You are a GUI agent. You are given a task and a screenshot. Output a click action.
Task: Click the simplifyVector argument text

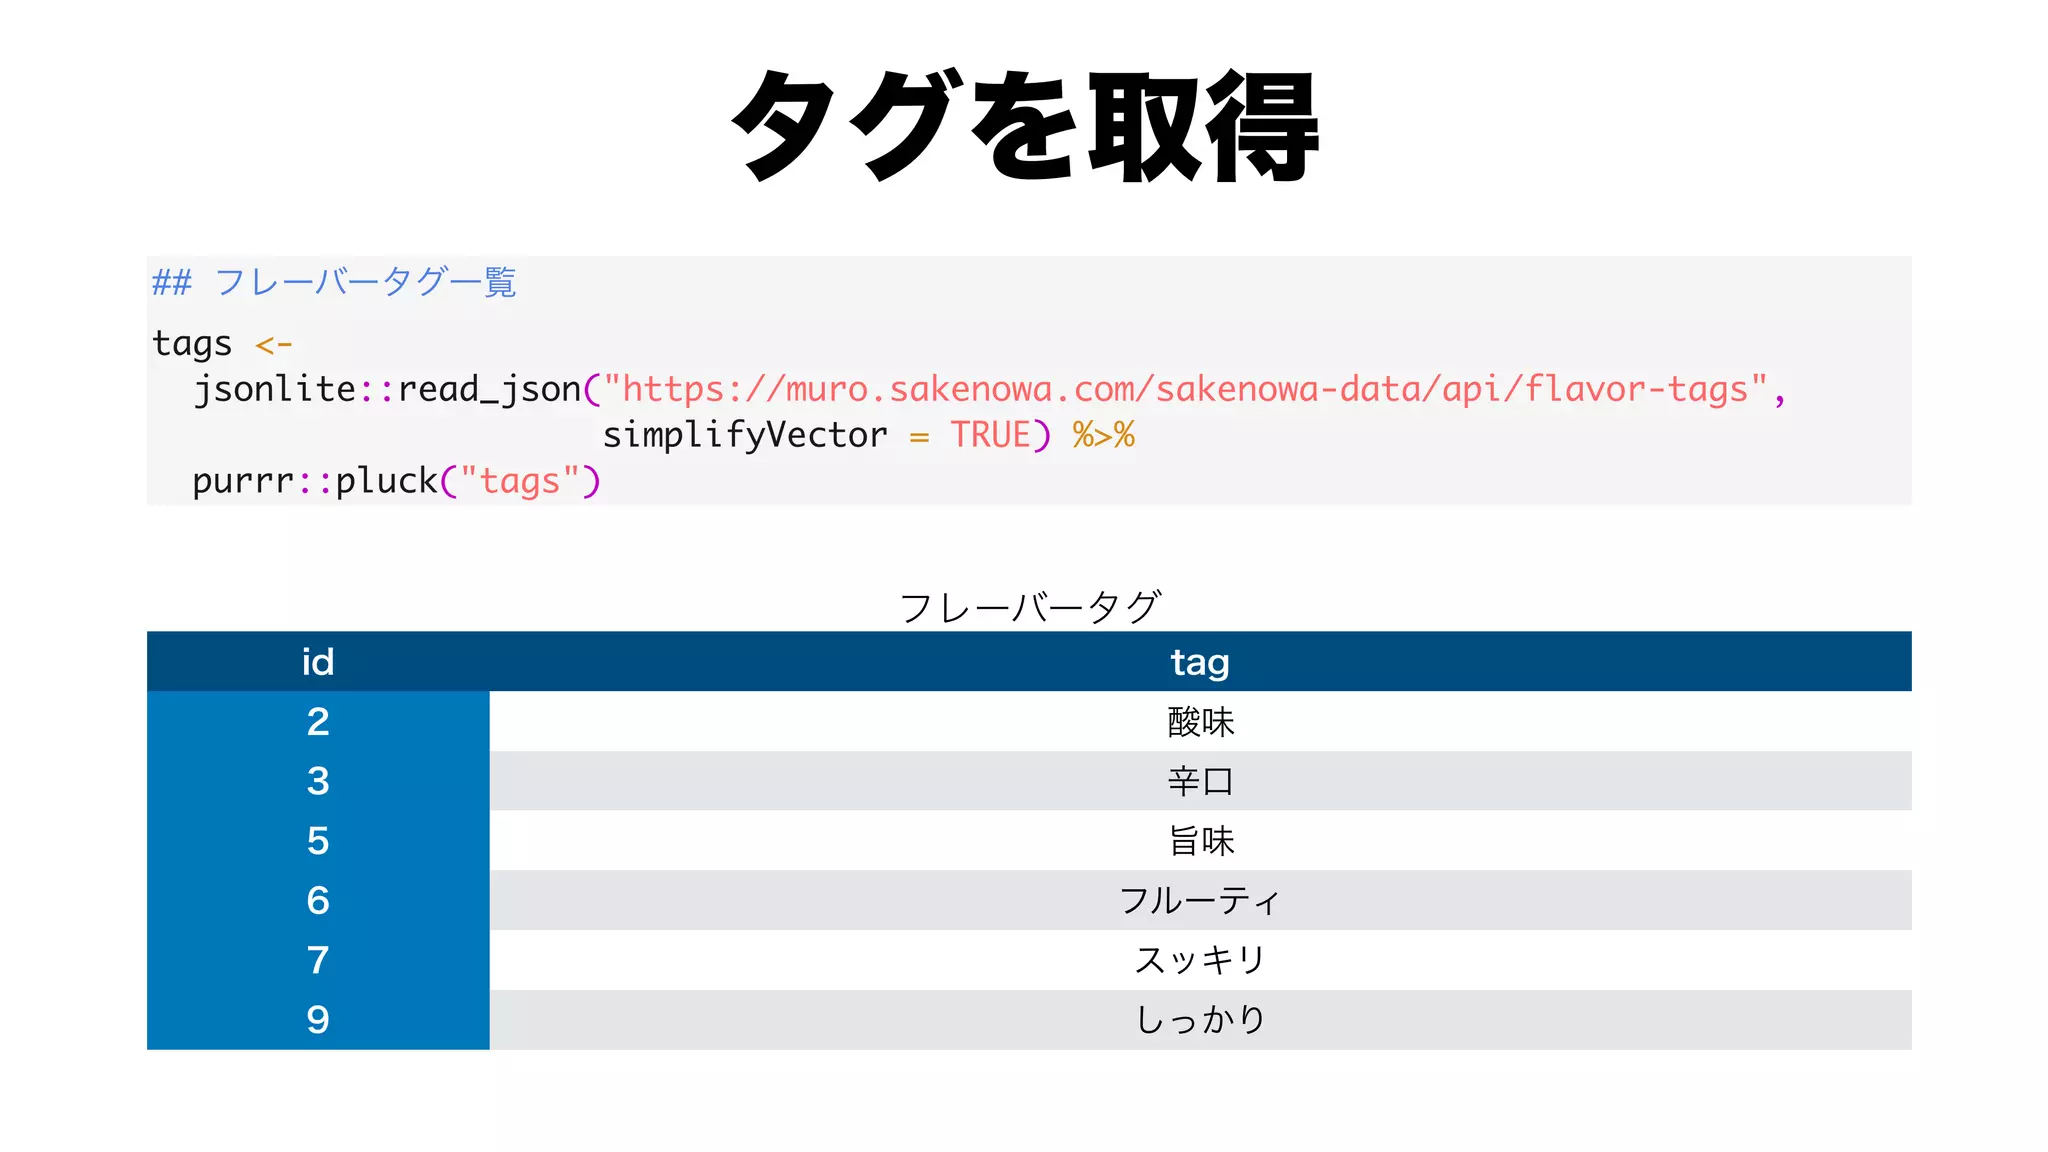click(x=745, y=435)
